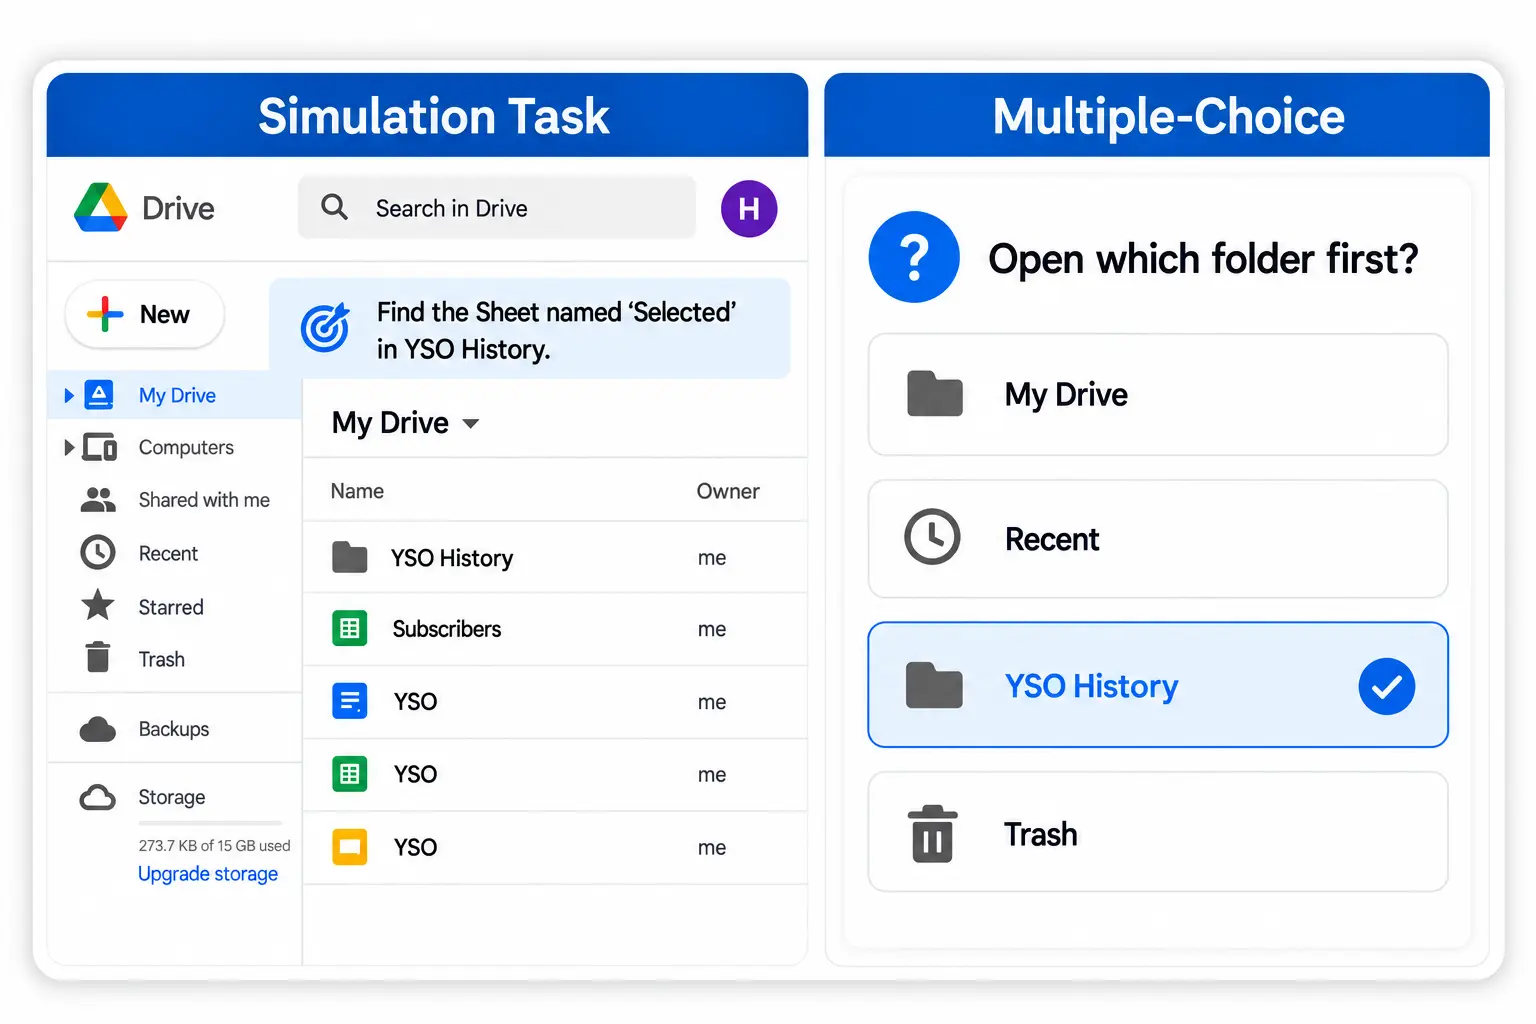Expand the My Drive tree arrow
1536x1024 pixels.
[69, 395]
